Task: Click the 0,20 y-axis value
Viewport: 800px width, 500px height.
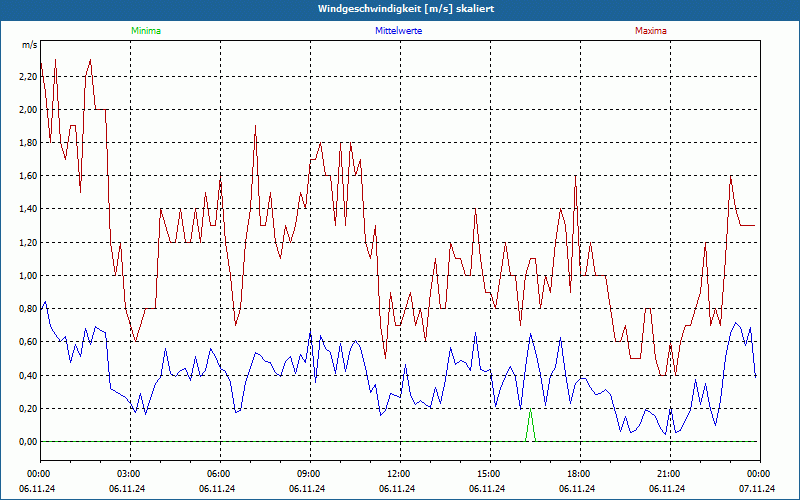Action: point(28,409)
